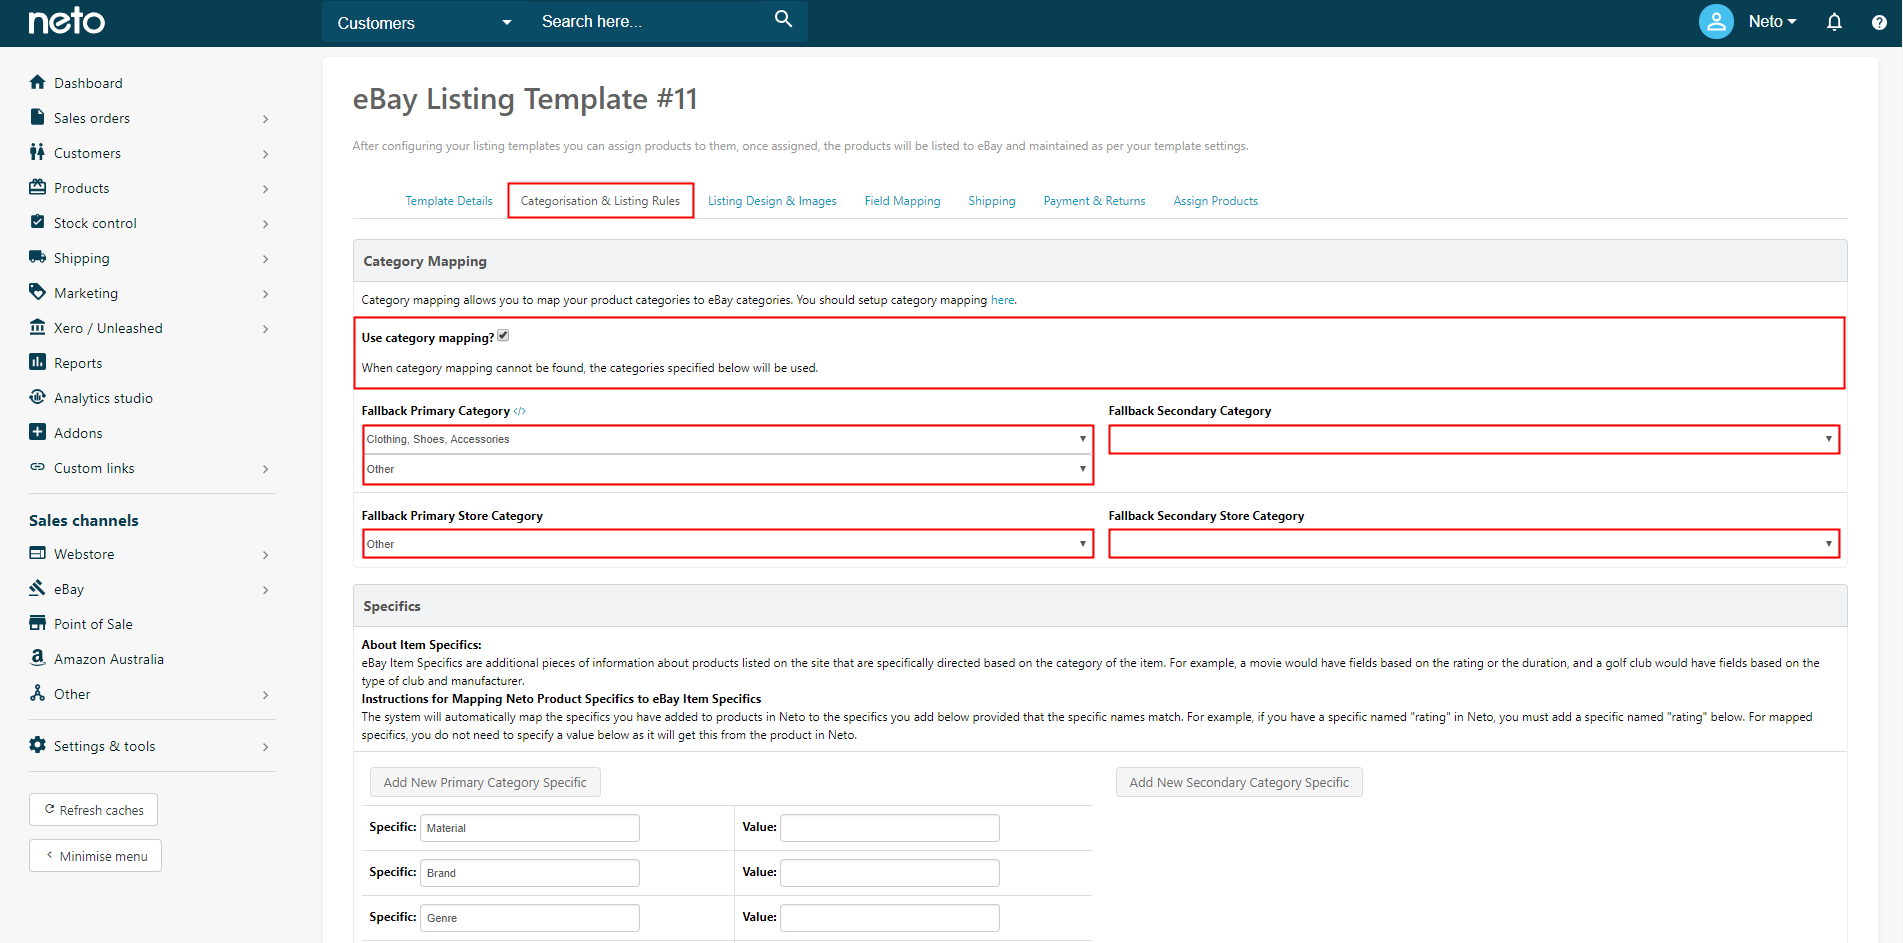Click the Minimise menu button

tap(96, 856)
